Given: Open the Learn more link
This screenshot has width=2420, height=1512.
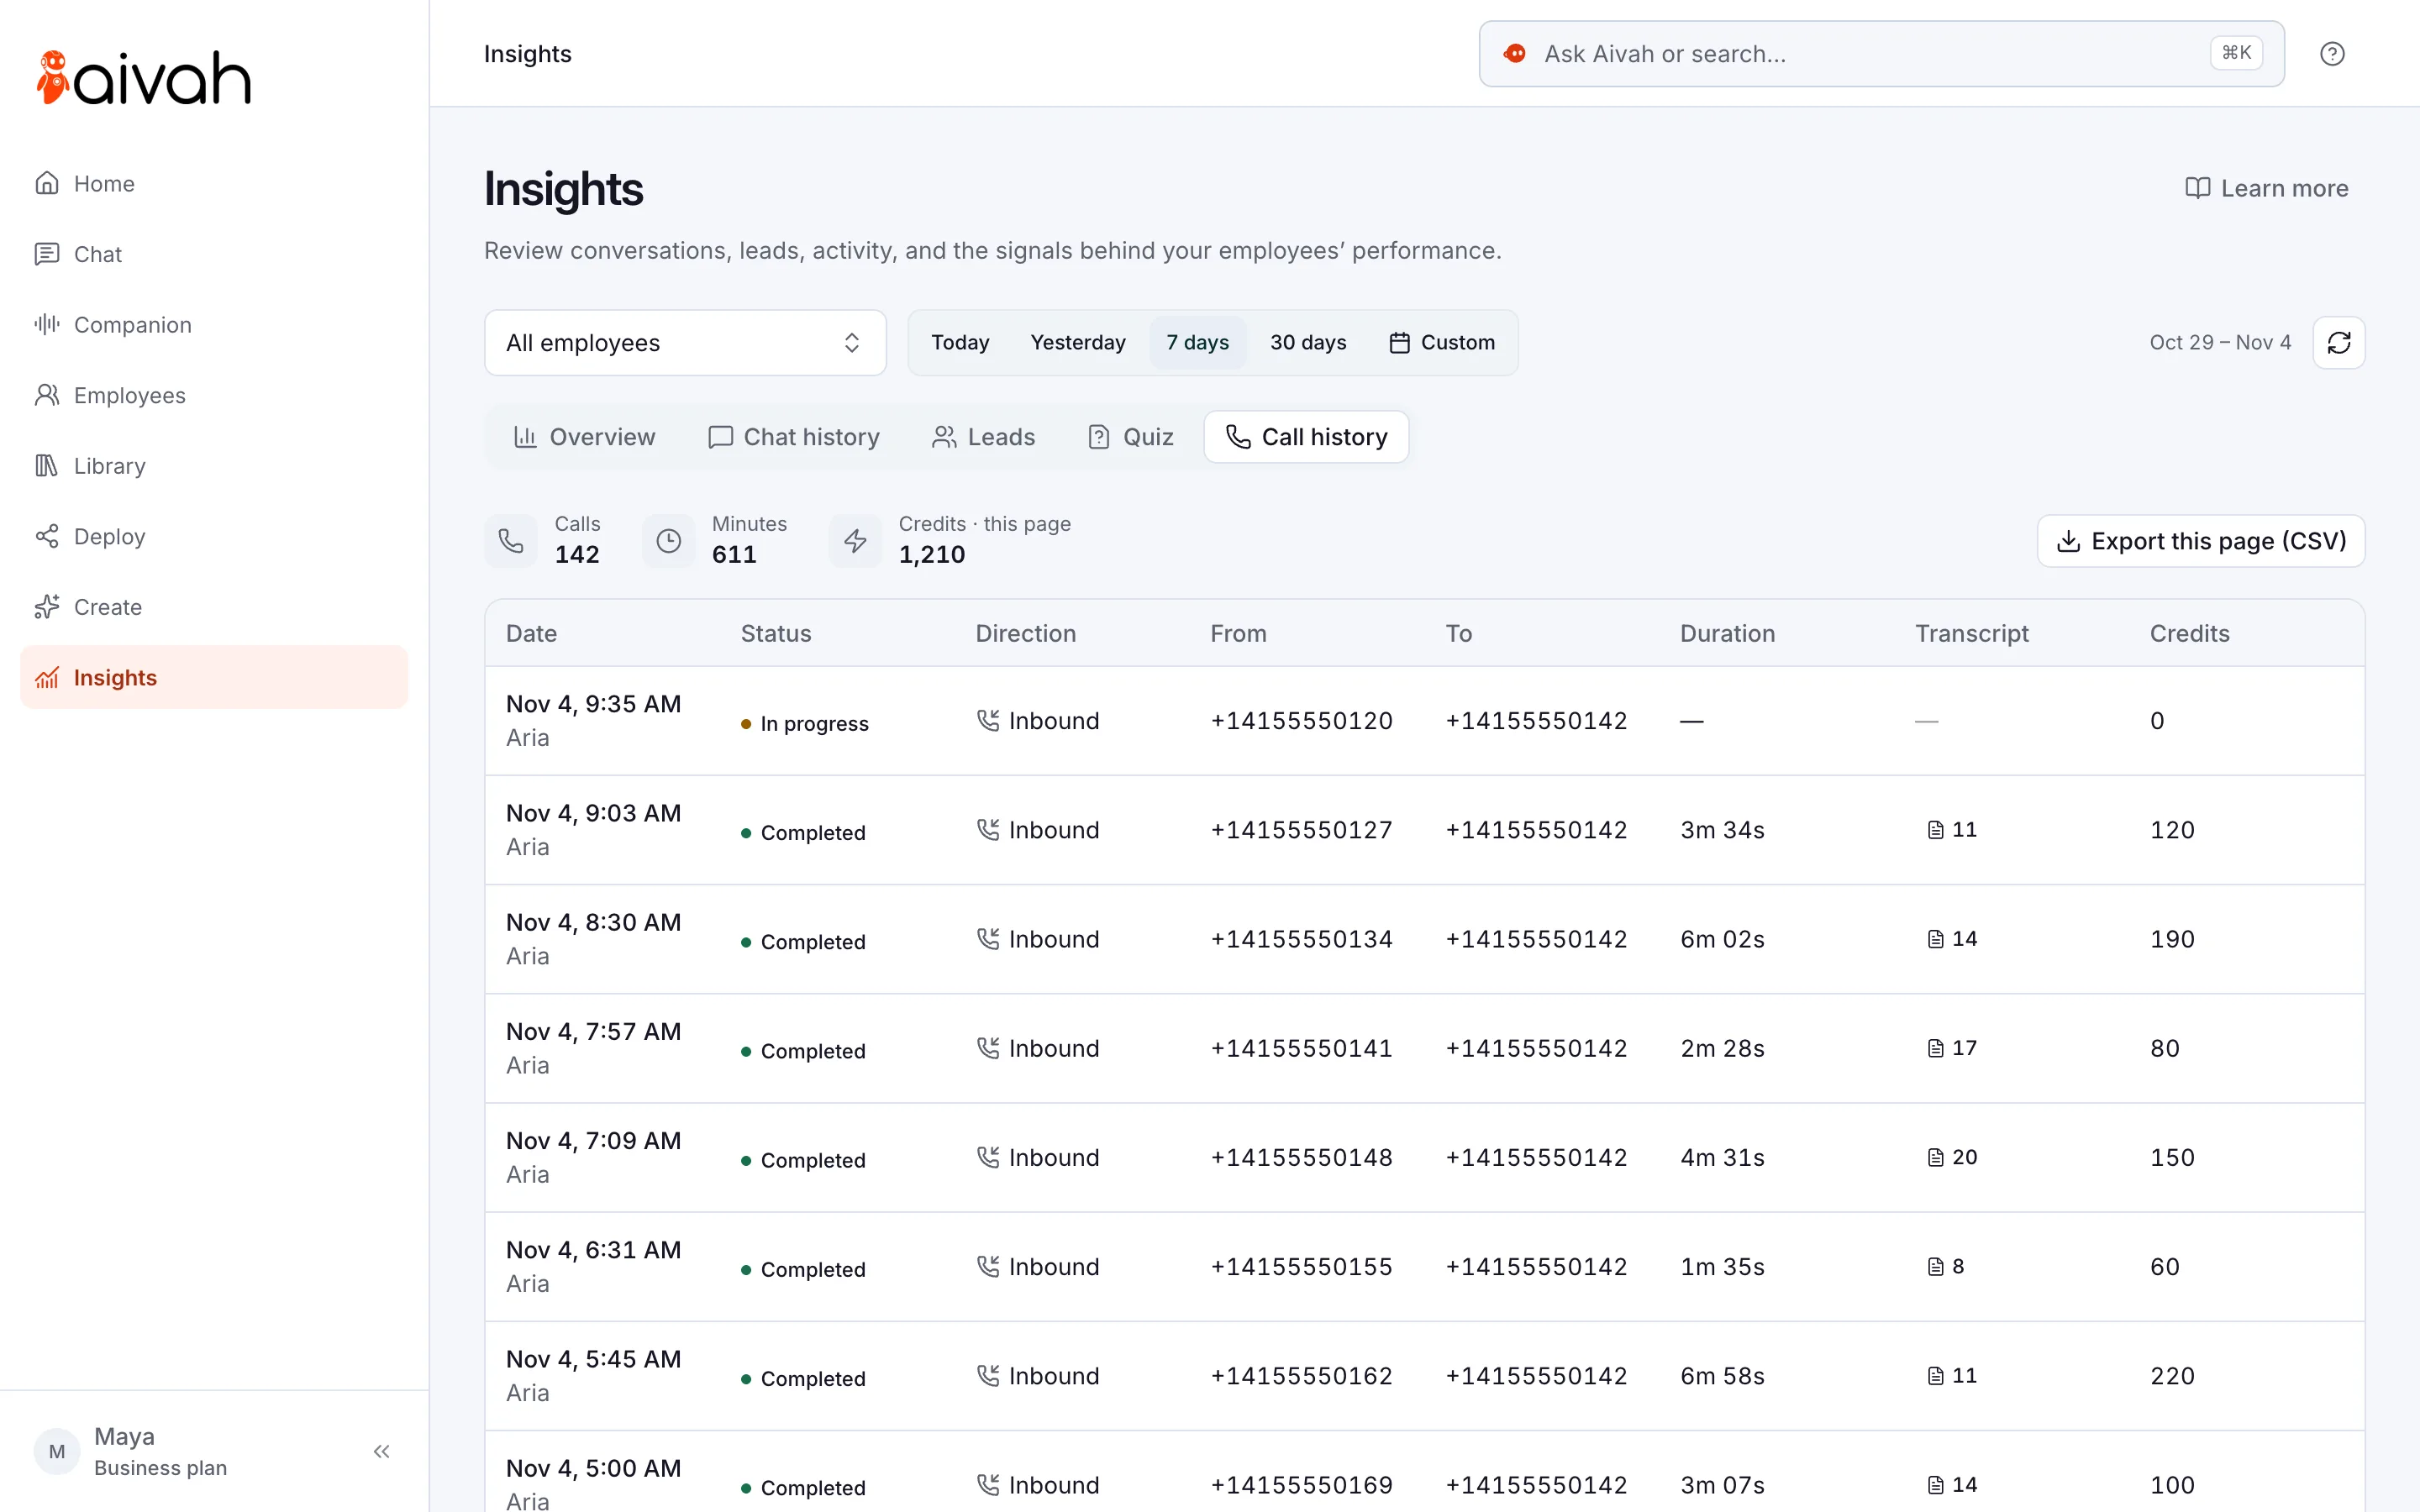Looking at the screenshot, I should (x=2266, y=188).
